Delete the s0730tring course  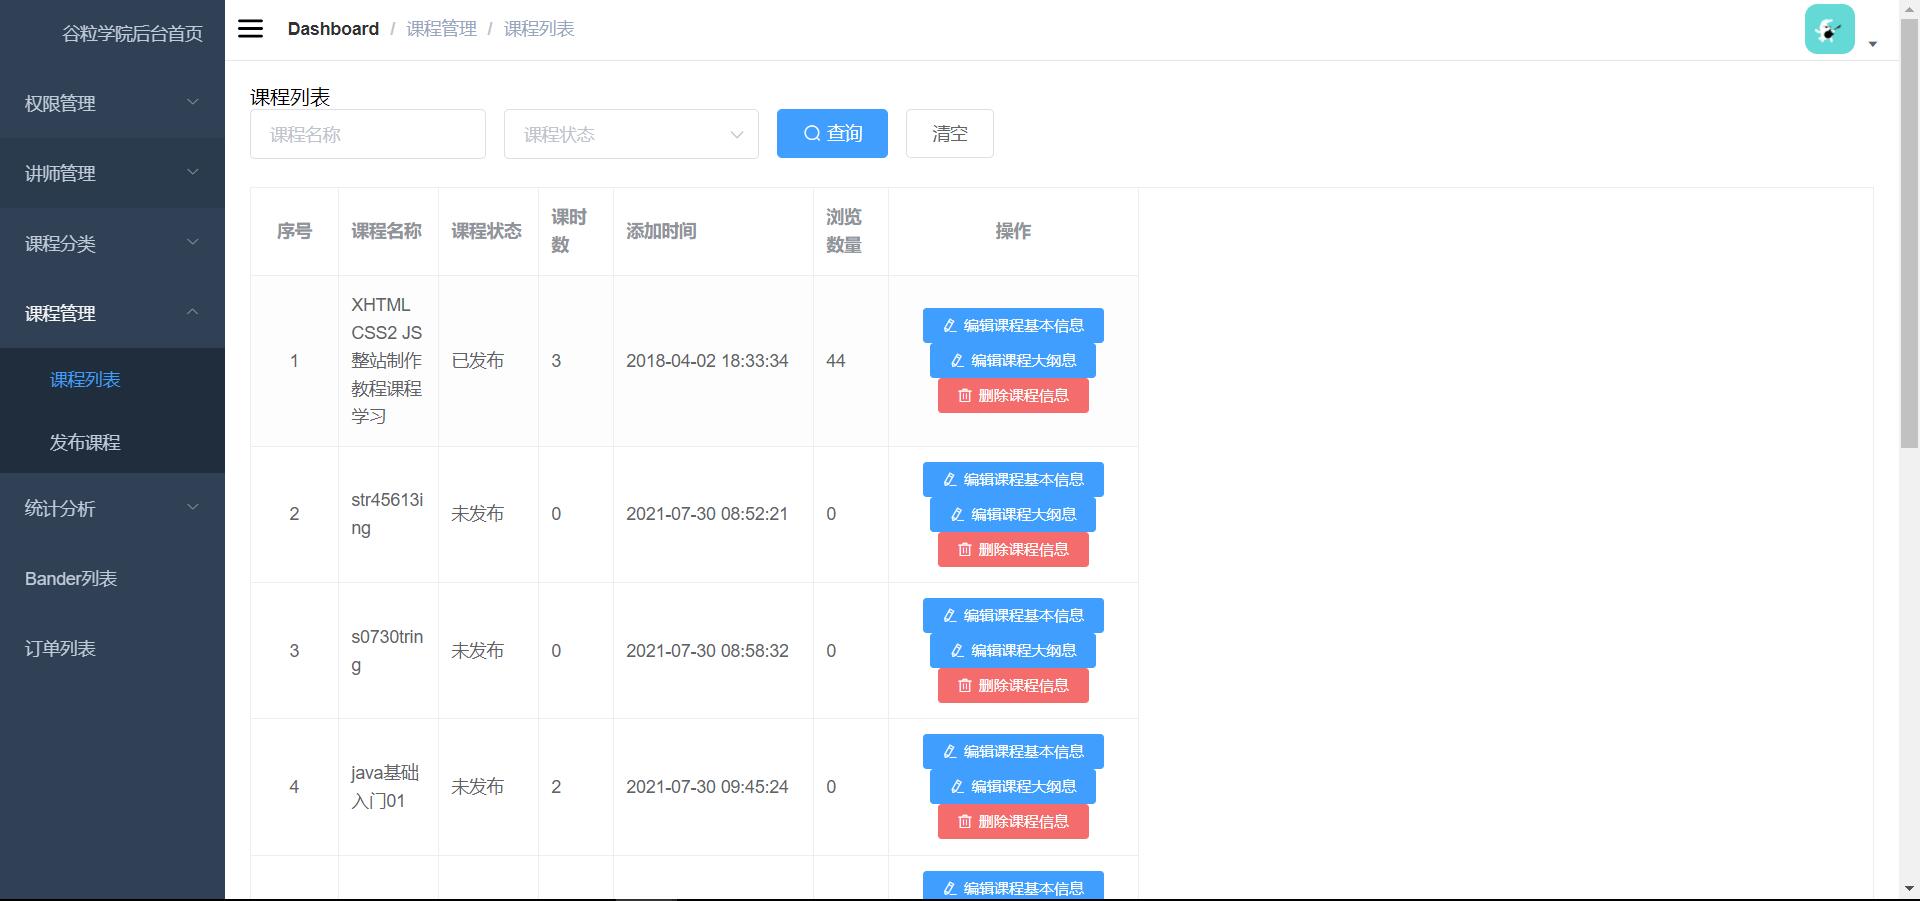tap(1013, 685)
